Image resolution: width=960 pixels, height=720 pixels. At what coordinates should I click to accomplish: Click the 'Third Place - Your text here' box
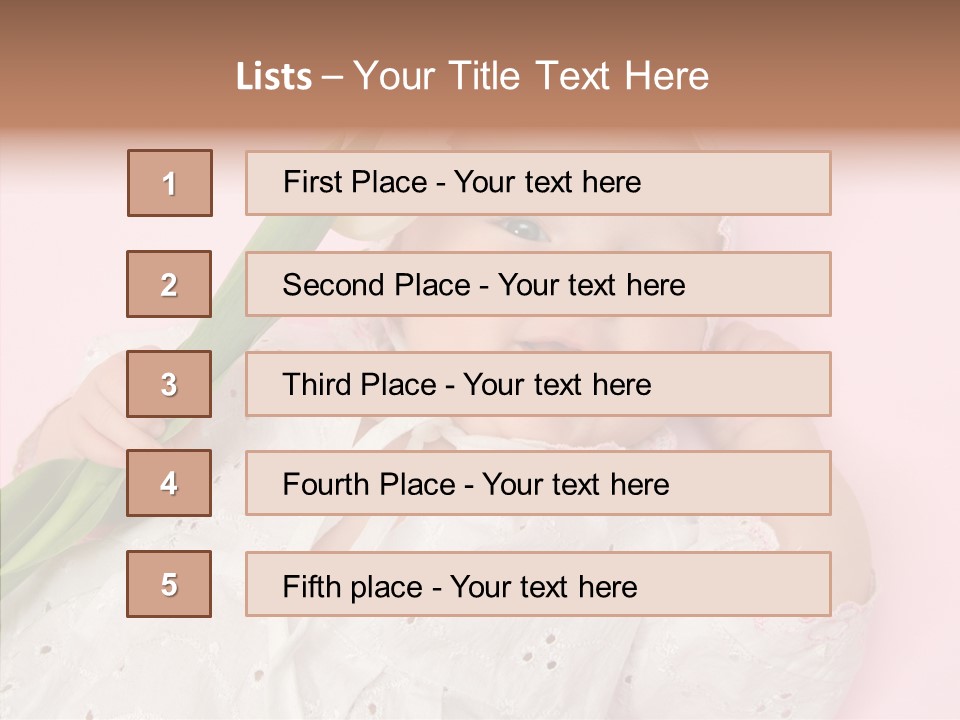click(x=538, y=384)
